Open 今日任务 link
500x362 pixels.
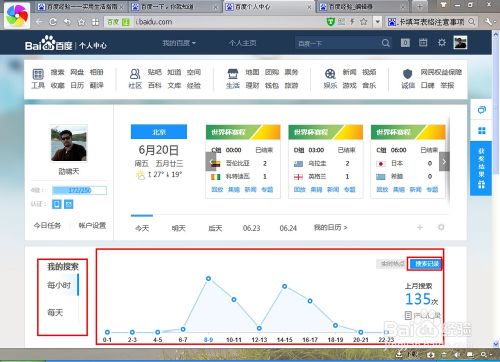point(47,225)
